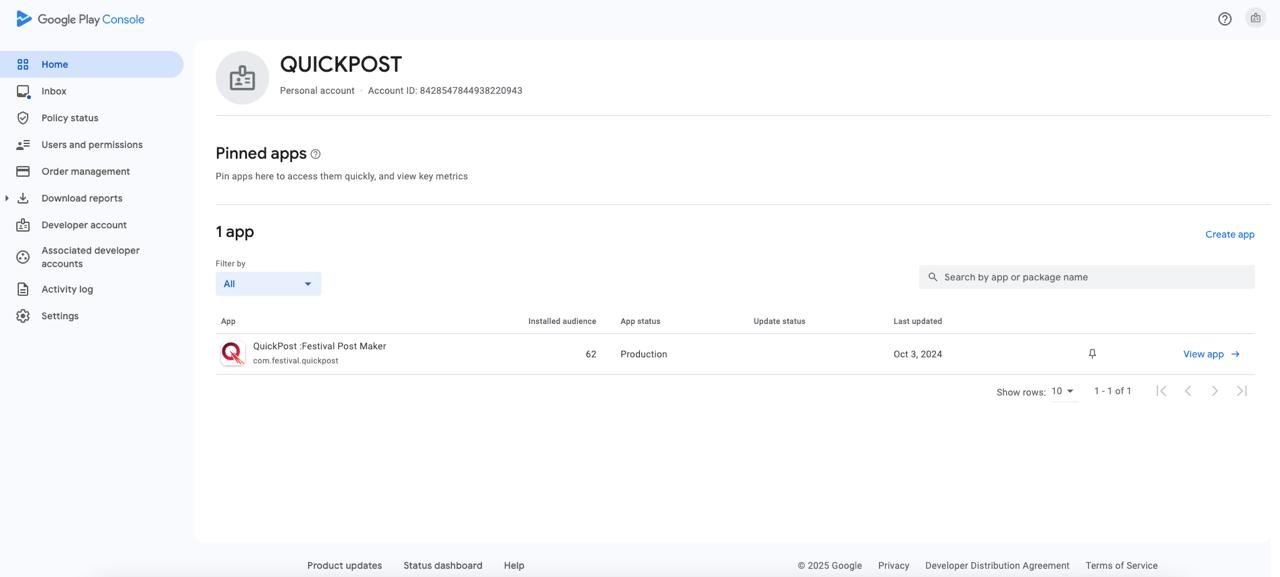The width and height of the screenshot is (1280, 577).
Task: Click the QuickPost :Festival Post Maker name
Action: [320, 346]
